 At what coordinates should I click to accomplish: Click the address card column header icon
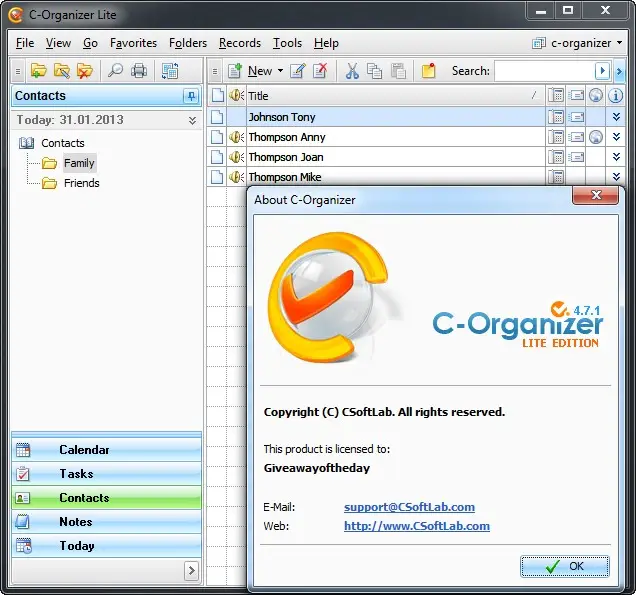pyautogui.click(x=576, y=96)
